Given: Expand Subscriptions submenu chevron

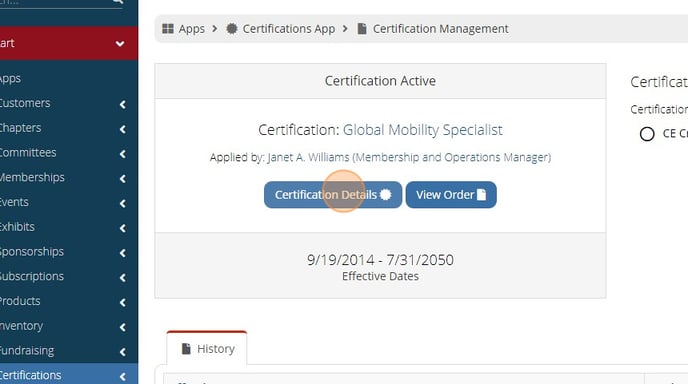Looking at the screenshot, I should pyautogui.click(x=122, y=277).
